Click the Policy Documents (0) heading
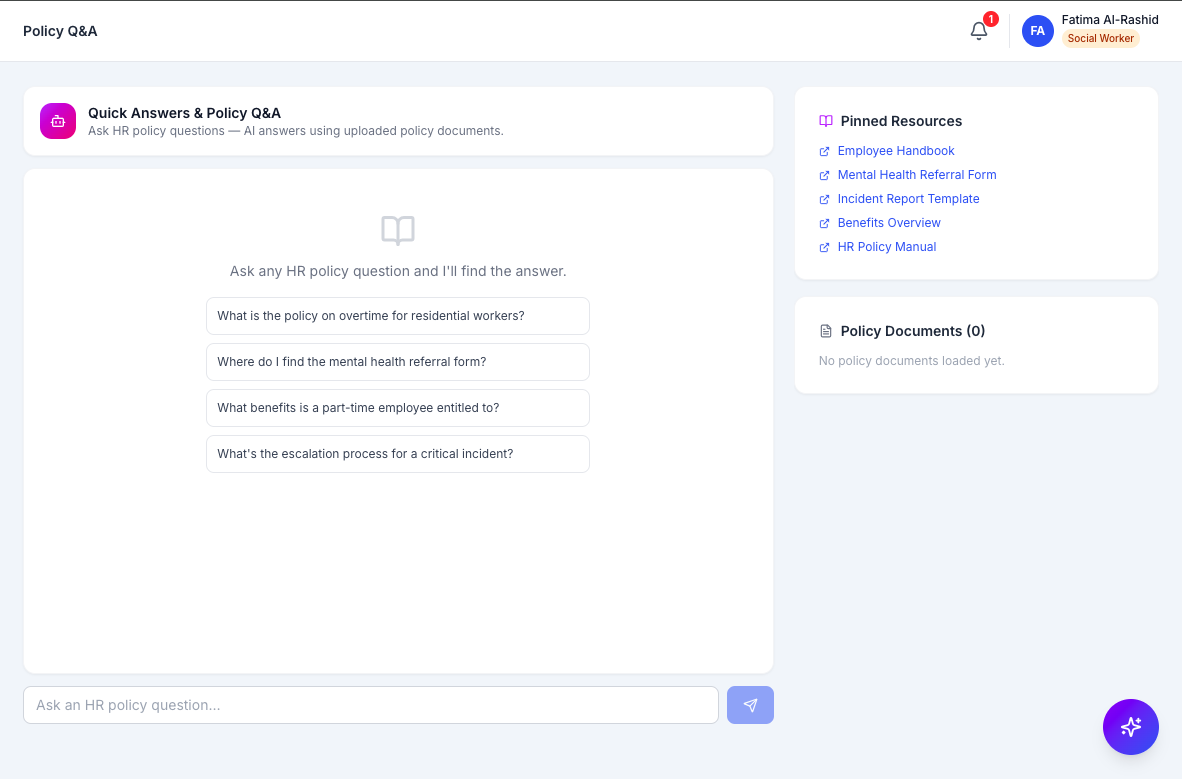Screen dimensions: 1182x779 [x=913, y=331]
